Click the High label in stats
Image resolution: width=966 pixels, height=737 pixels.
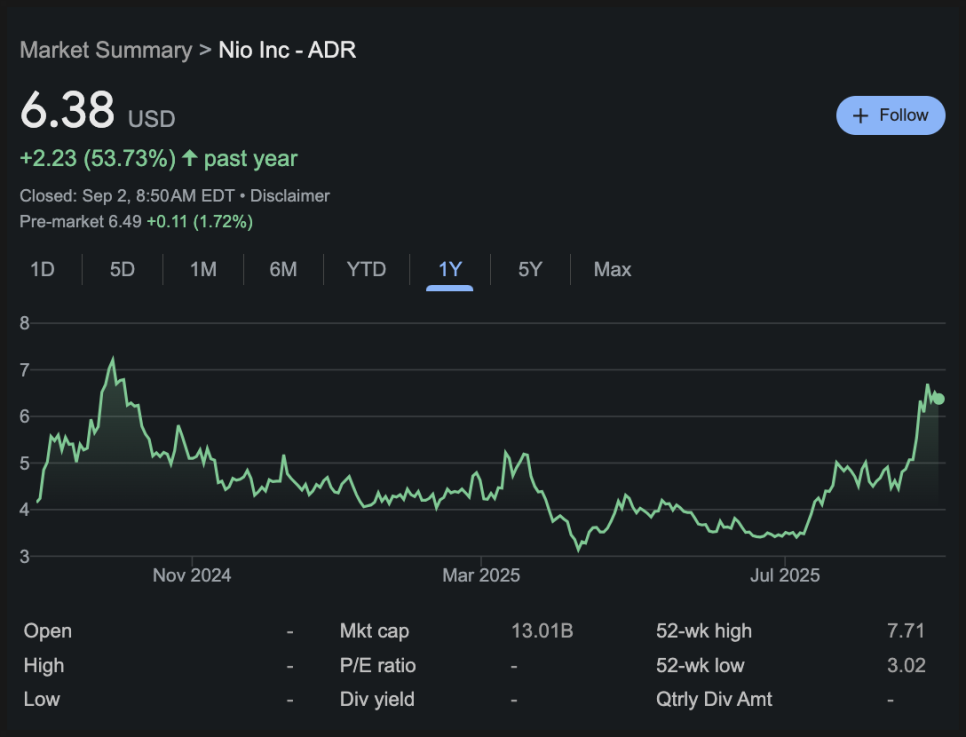coord(44,666)
